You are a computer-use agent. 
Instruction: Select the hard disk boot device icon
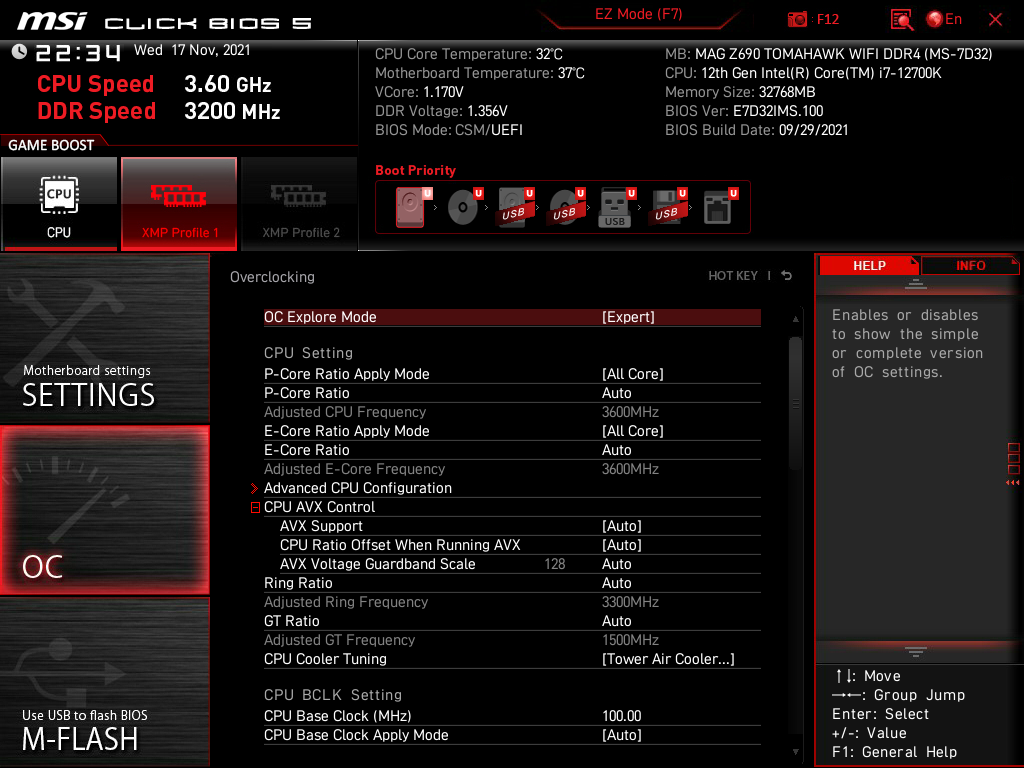[x=410, y=207]
